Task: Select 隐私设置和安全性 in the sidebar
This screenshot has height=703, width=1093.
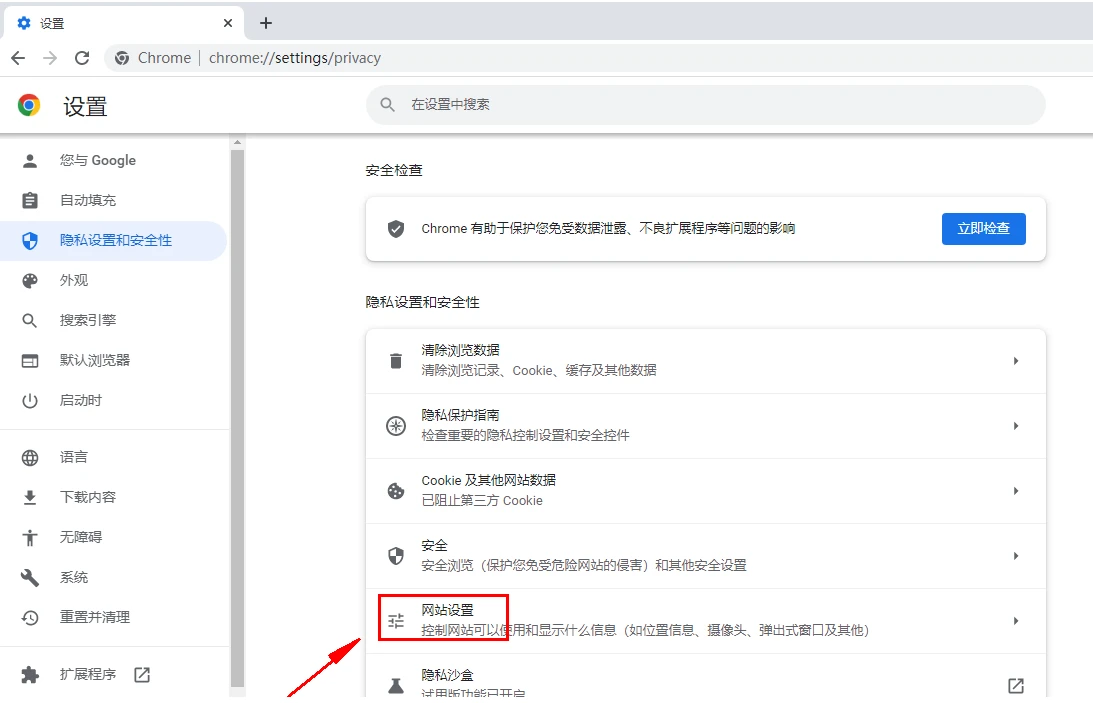Action: pyautogui.click(x=113, y=240)
